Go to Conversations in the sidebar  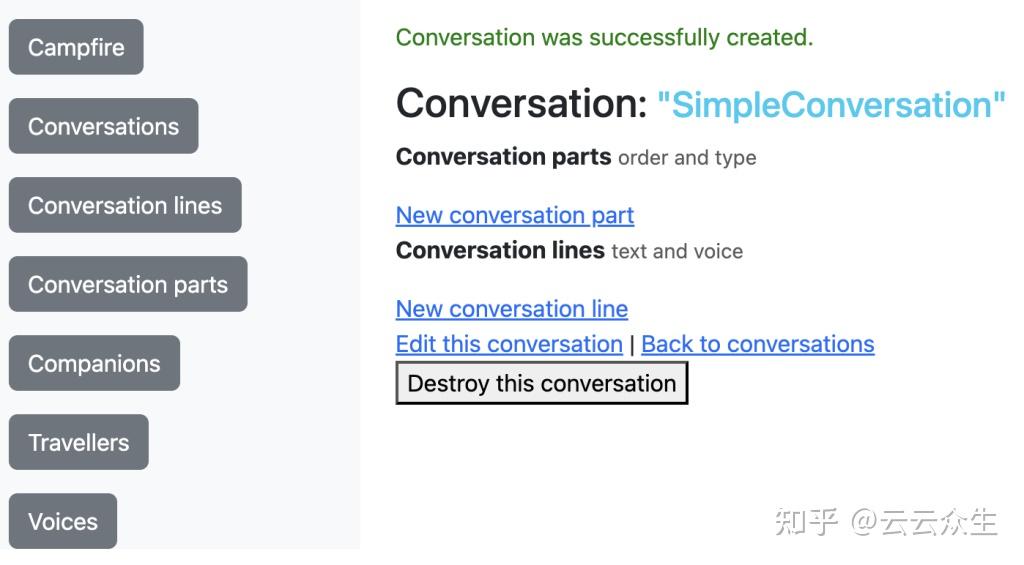103,126
